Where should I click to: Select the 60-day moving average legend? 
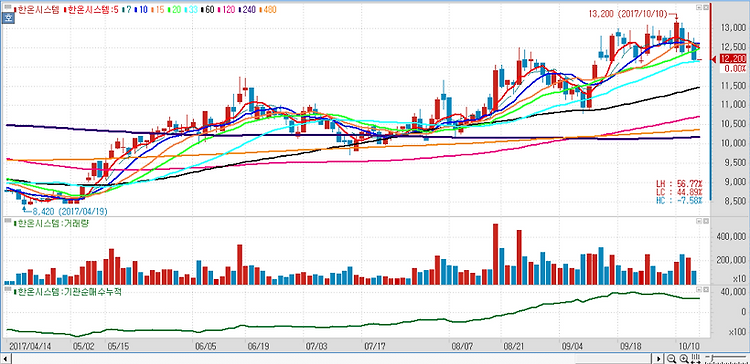[207, 9]
